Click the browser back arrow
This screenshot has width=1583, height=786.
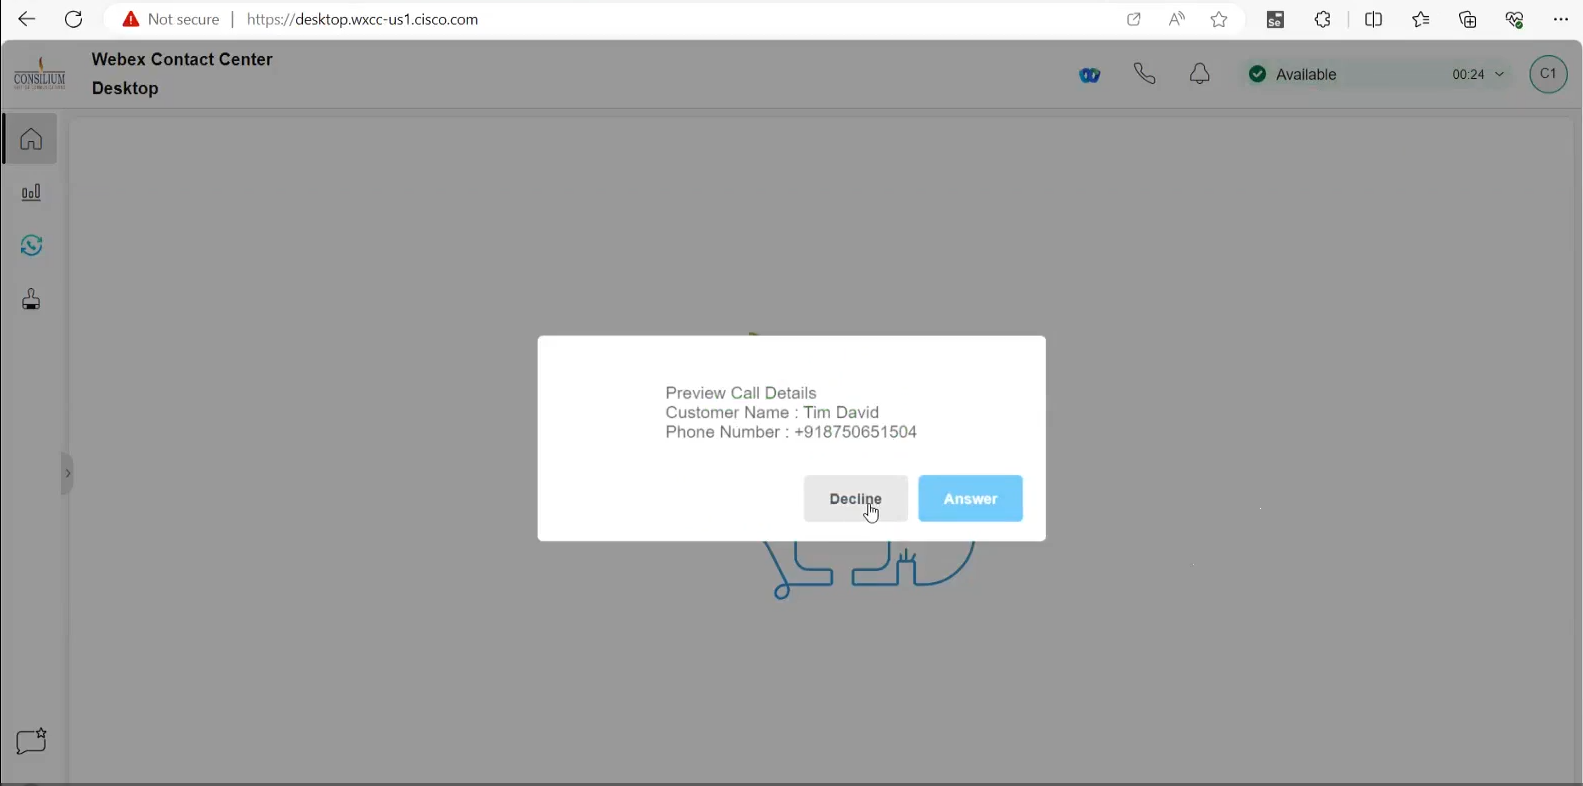click(x=27, y=20)
